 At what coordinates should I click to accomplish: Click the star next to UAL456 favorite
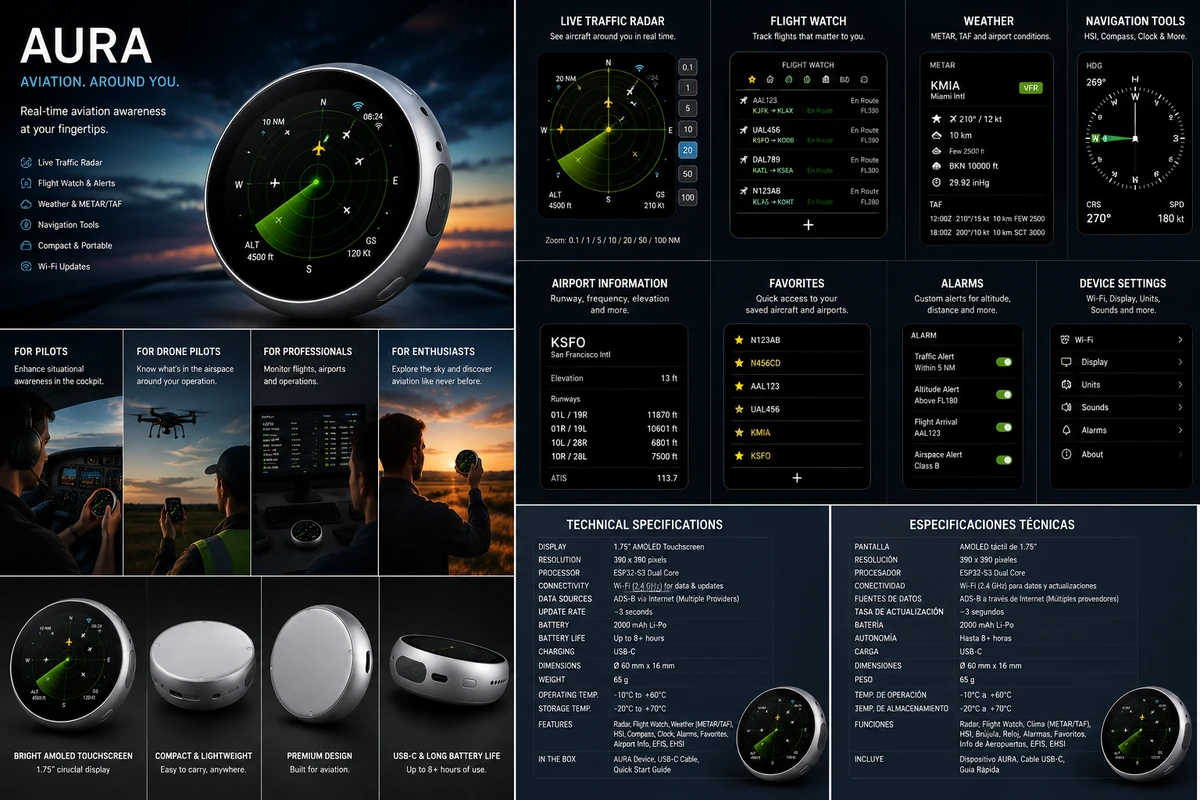pos(739,409)
